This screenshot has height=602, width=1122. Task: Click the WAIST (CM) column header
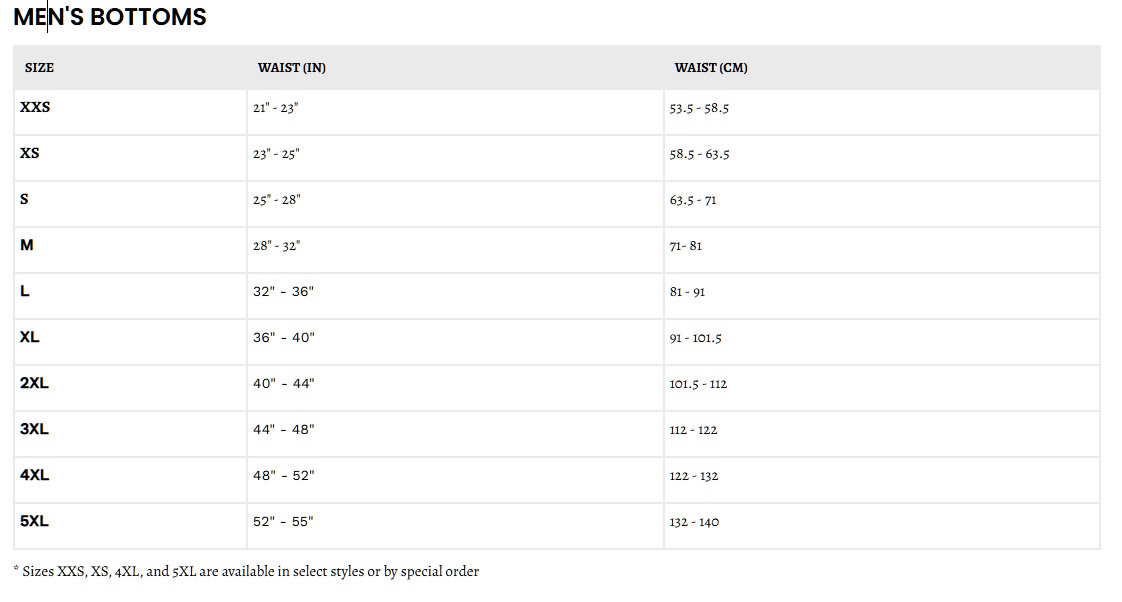tap(711, 68)
